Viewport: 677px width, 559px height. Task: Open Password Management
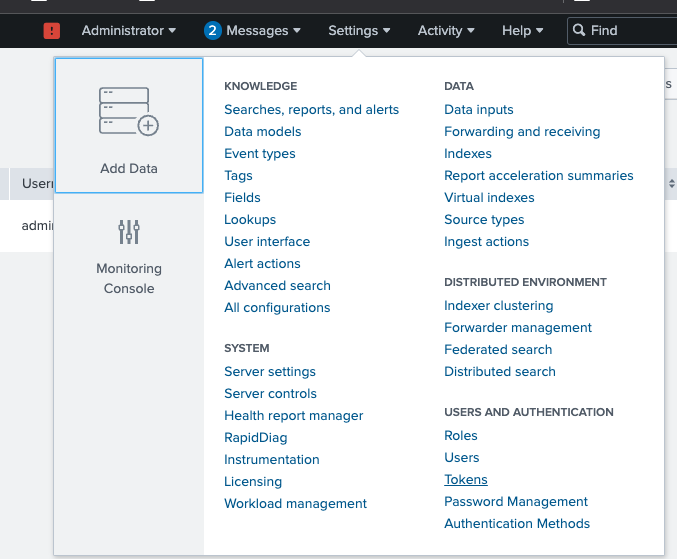(516, 502)
